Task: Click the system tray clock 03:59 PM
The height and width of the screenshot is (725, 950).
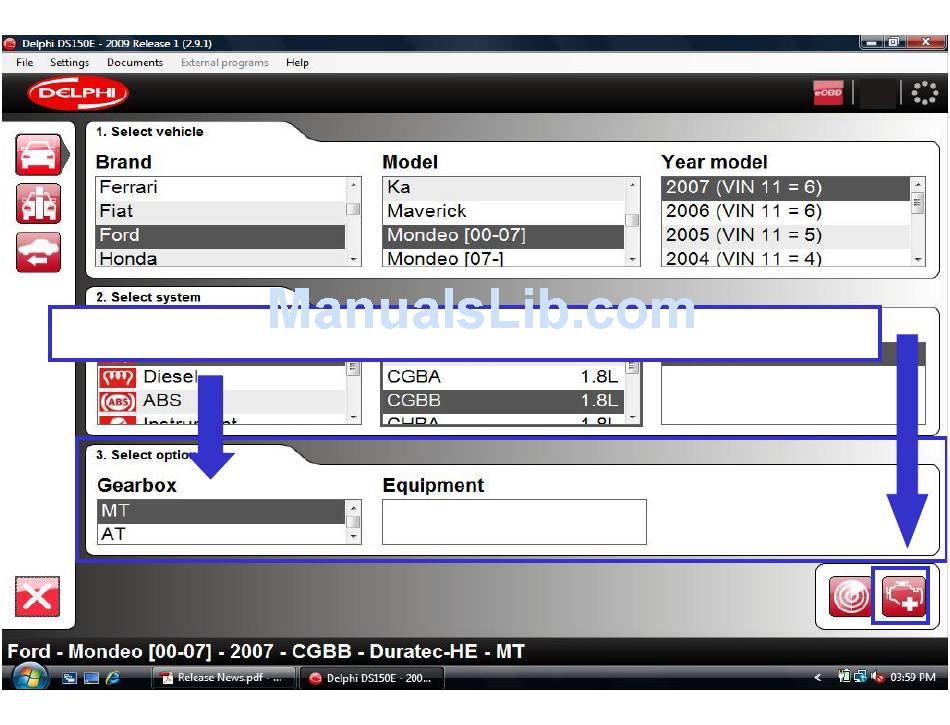Action: point(912,677)
